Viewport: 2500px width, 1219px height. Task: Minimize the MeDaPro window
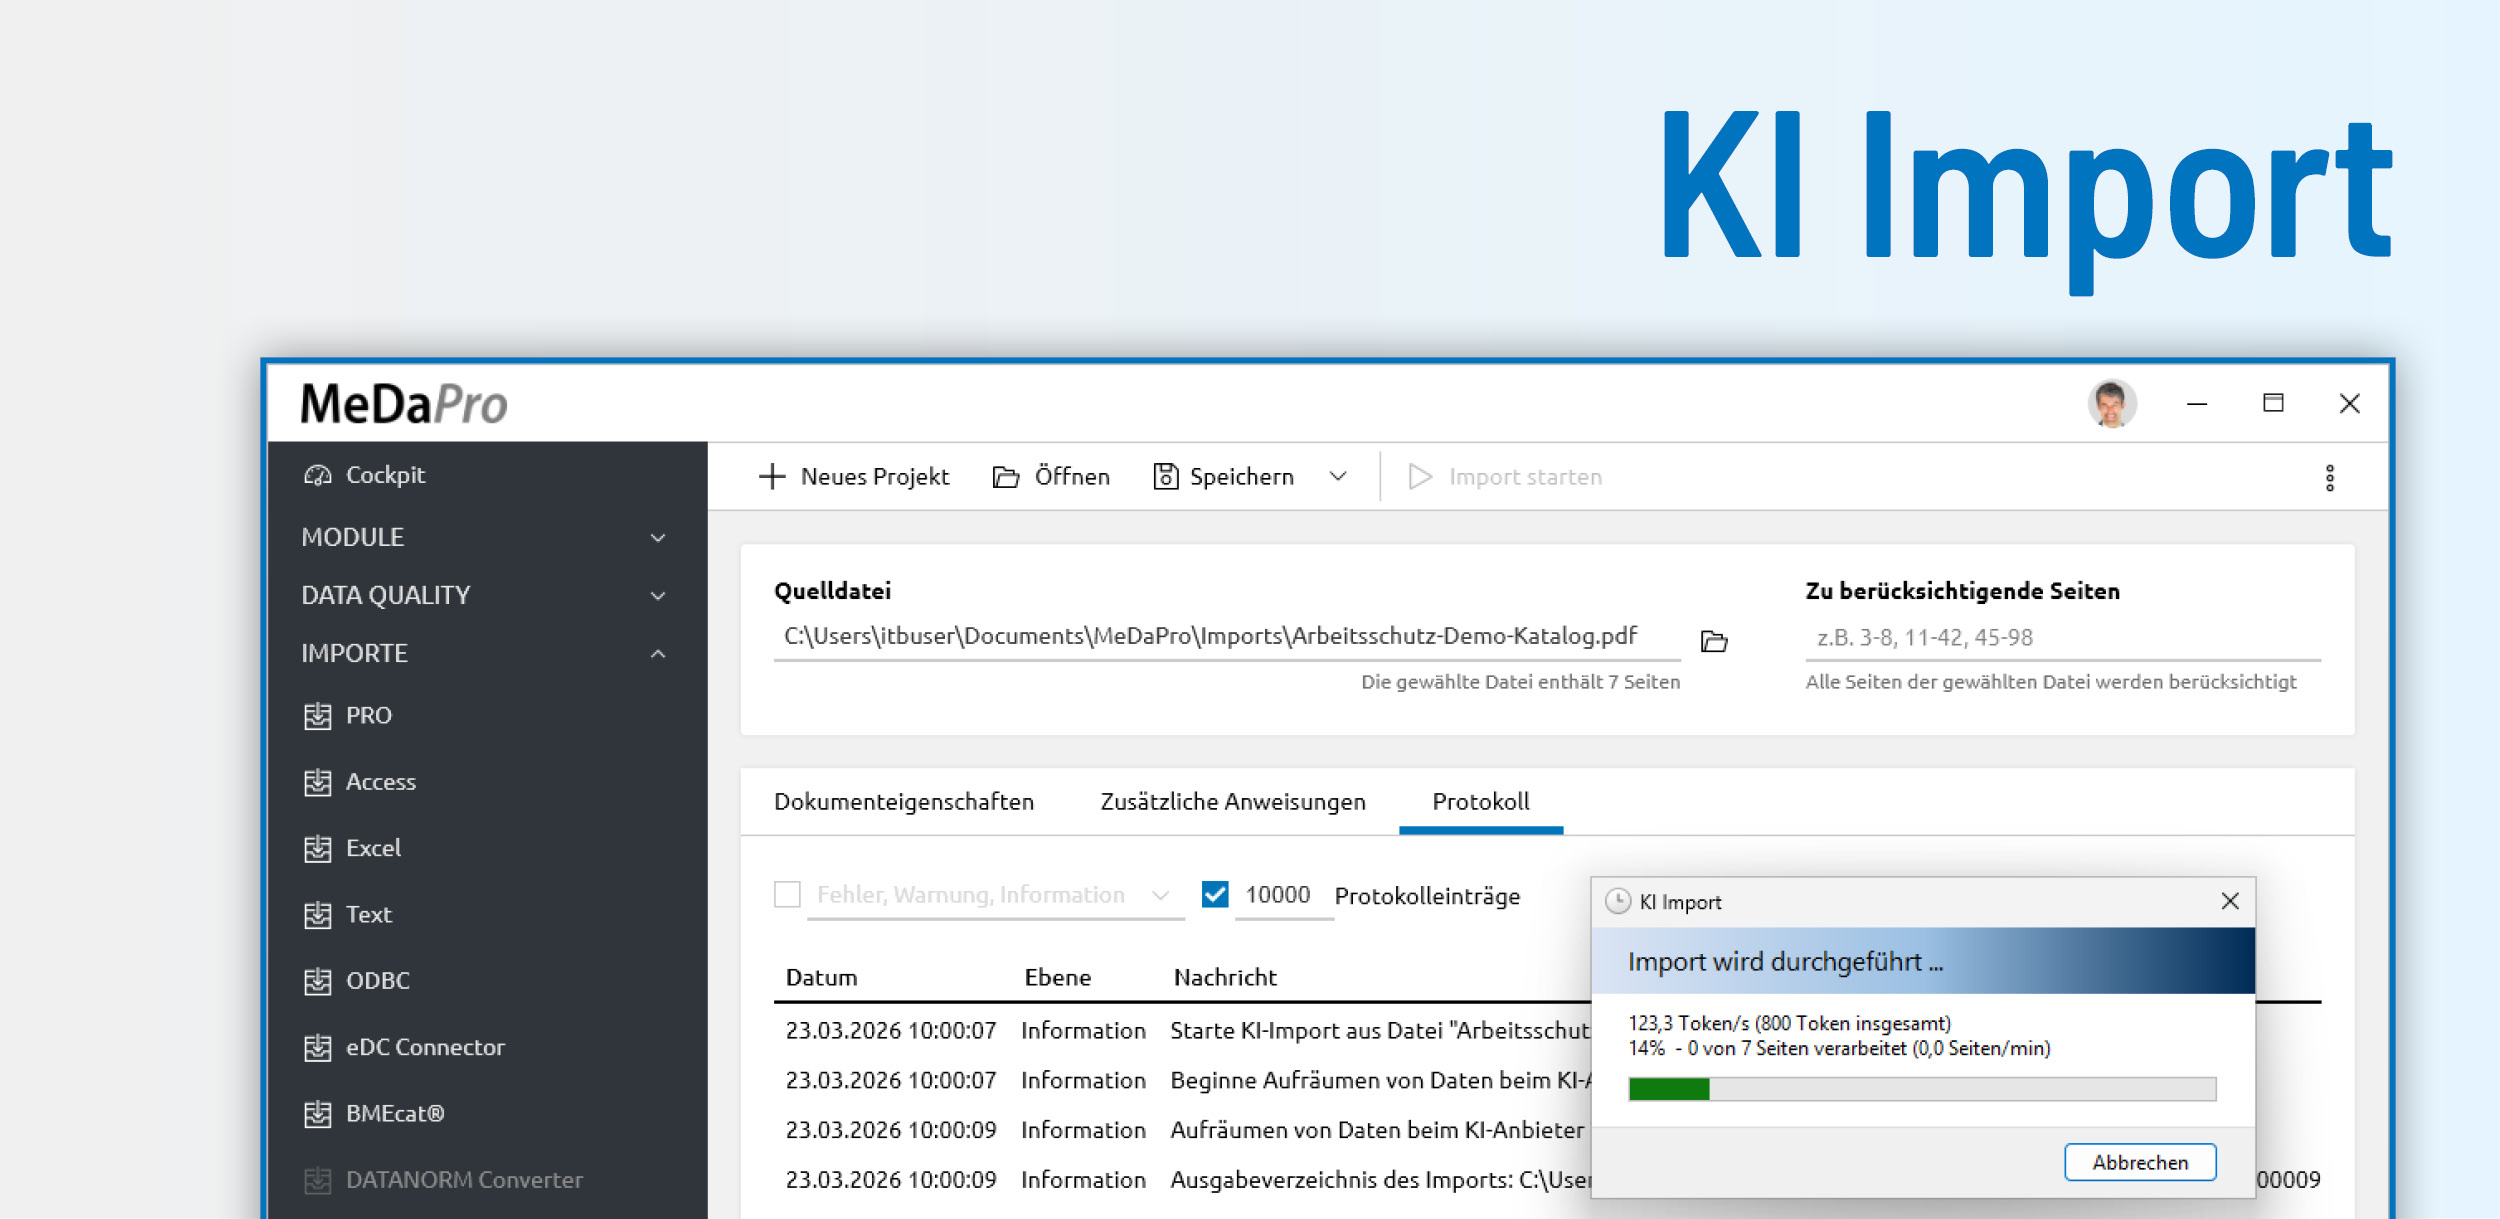tap(2197, 404)
